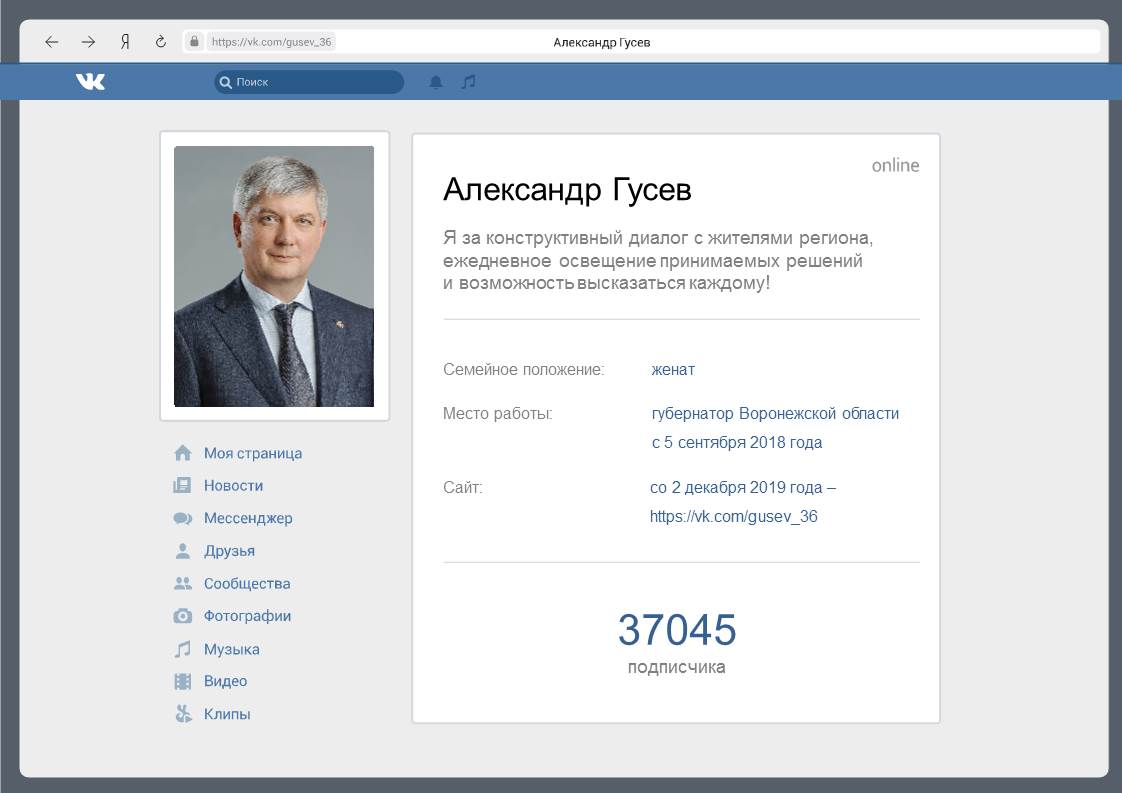Select 'Сообщества' in sidebar
This screenshot has height=793, width=1122.
click(247, 584)
